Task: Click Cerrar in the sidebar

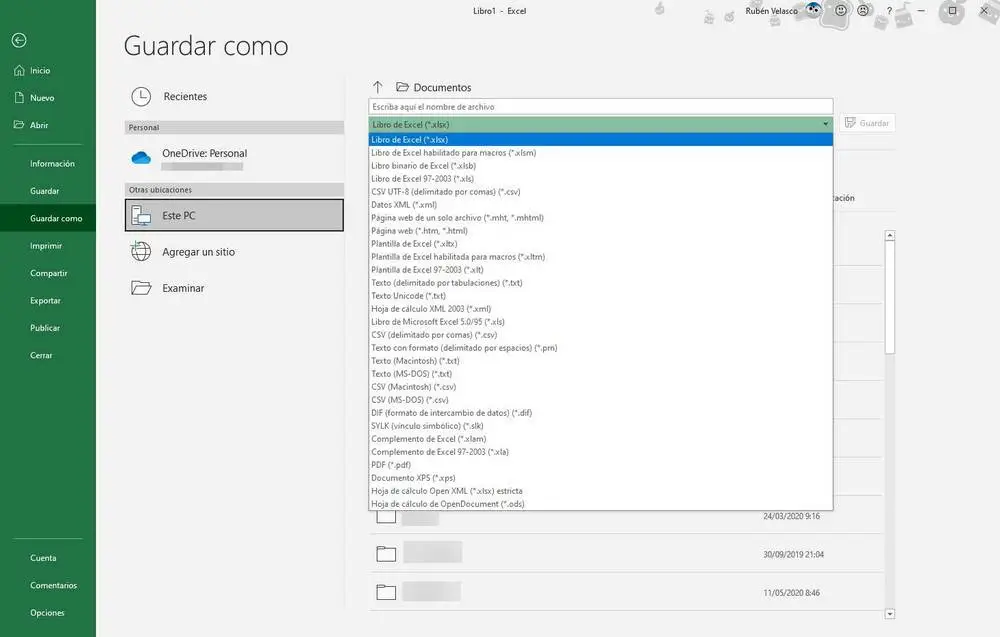Action: [x=41, y=356]
